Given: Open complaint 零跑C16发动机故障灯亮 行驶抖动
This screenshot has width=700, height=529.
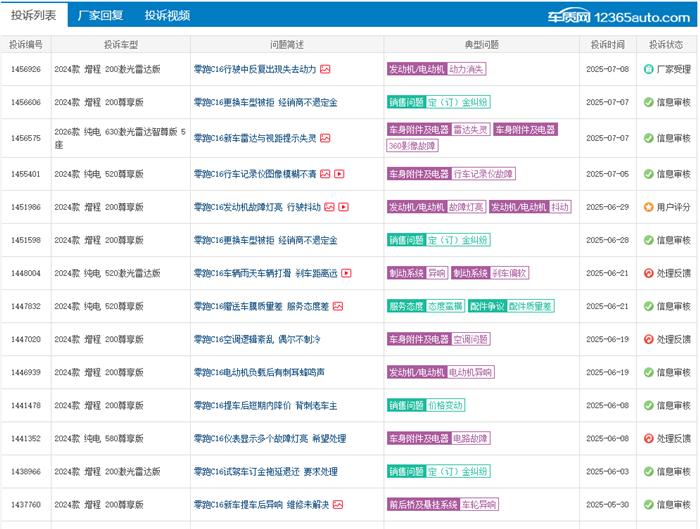Looking at the screenshot, I should 257,207.
